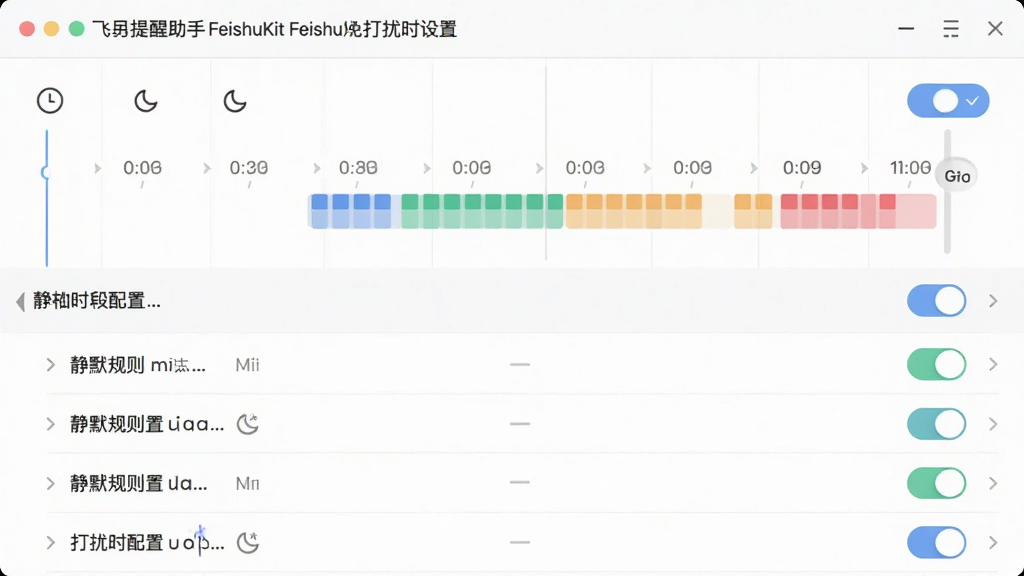Click the small arrow before 0:09 marker
The width and height of the screenshot is (1024, 576).
coord(754,168)
